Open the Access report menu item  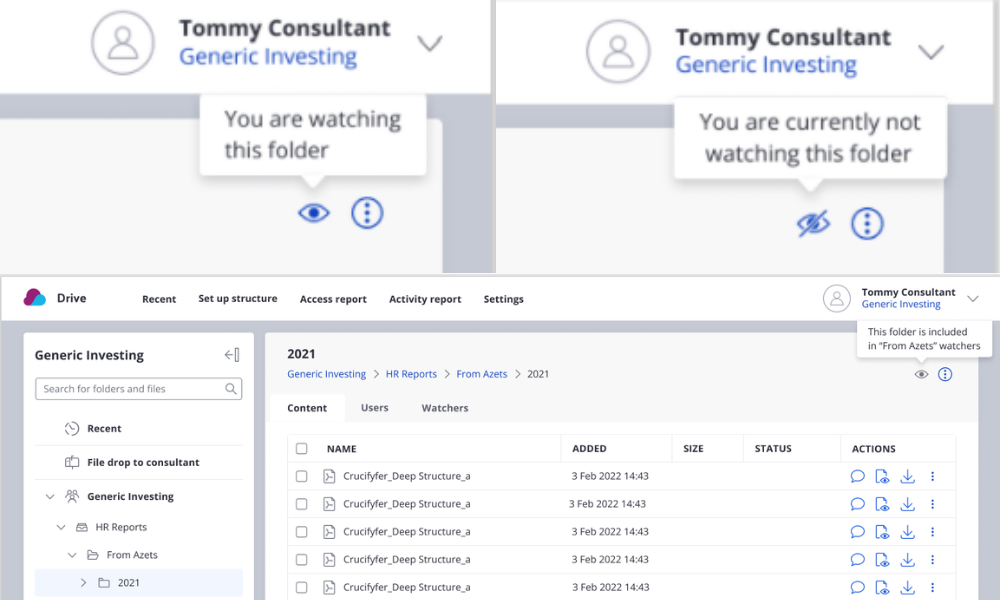tap(333, 299)
